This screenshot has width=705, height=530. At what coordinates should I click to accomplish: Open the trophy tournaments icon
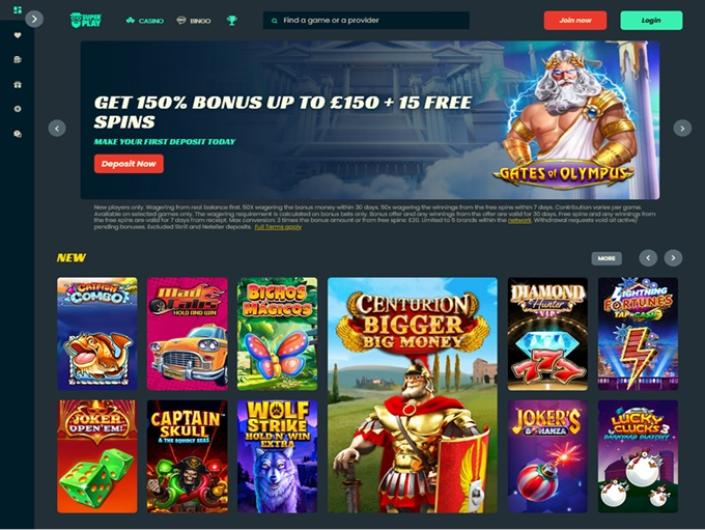click(x=232, y=20)
